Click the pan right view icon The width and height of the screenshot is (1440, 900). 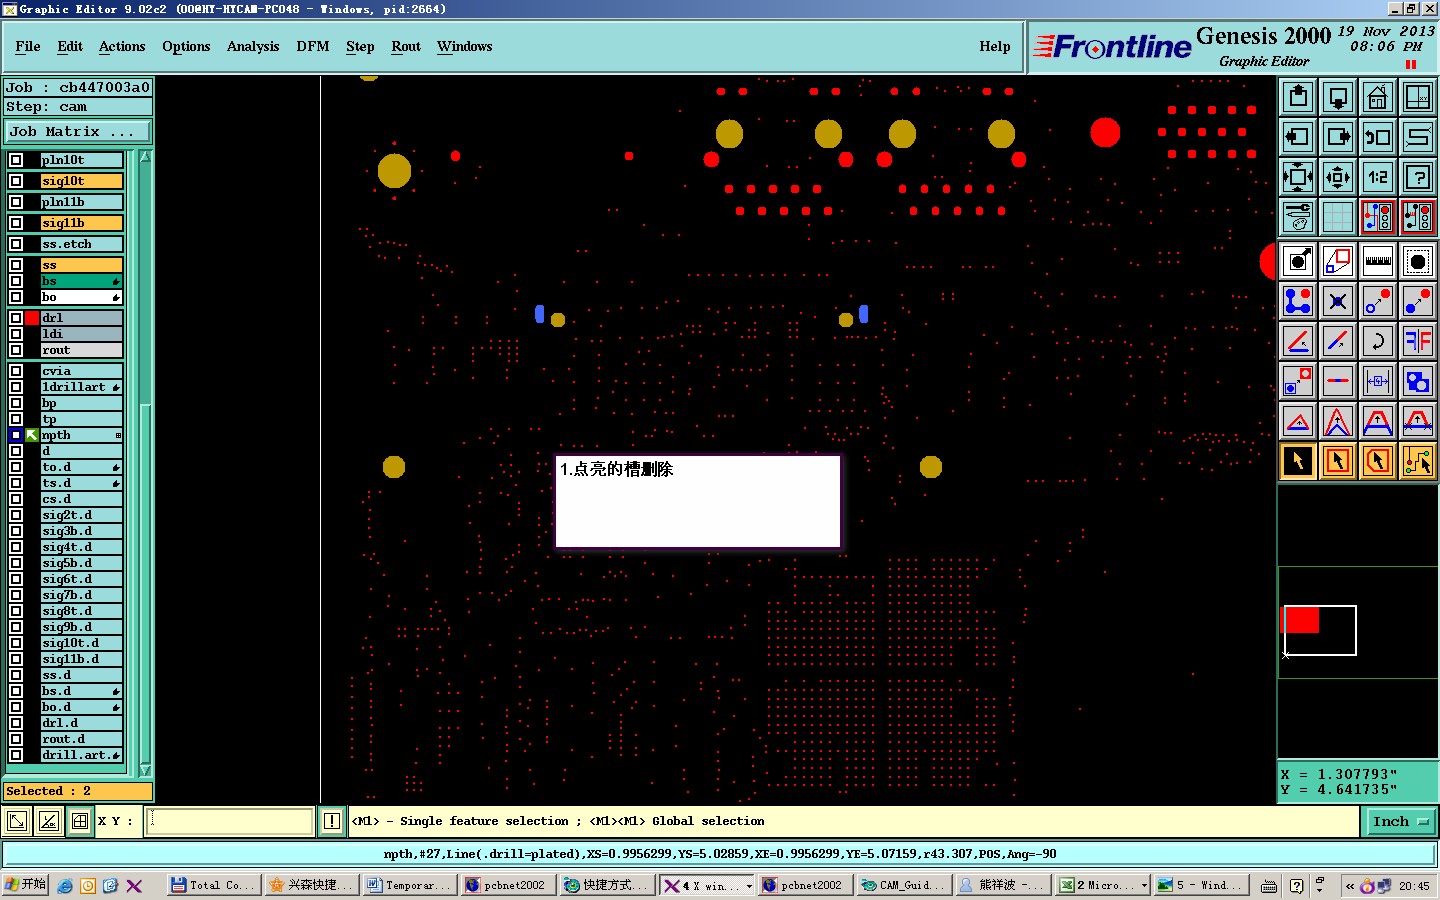(1338, 137)
